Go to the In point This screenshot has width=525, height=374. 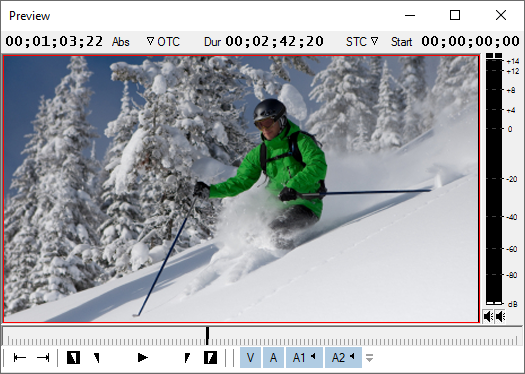click(20, 358)
